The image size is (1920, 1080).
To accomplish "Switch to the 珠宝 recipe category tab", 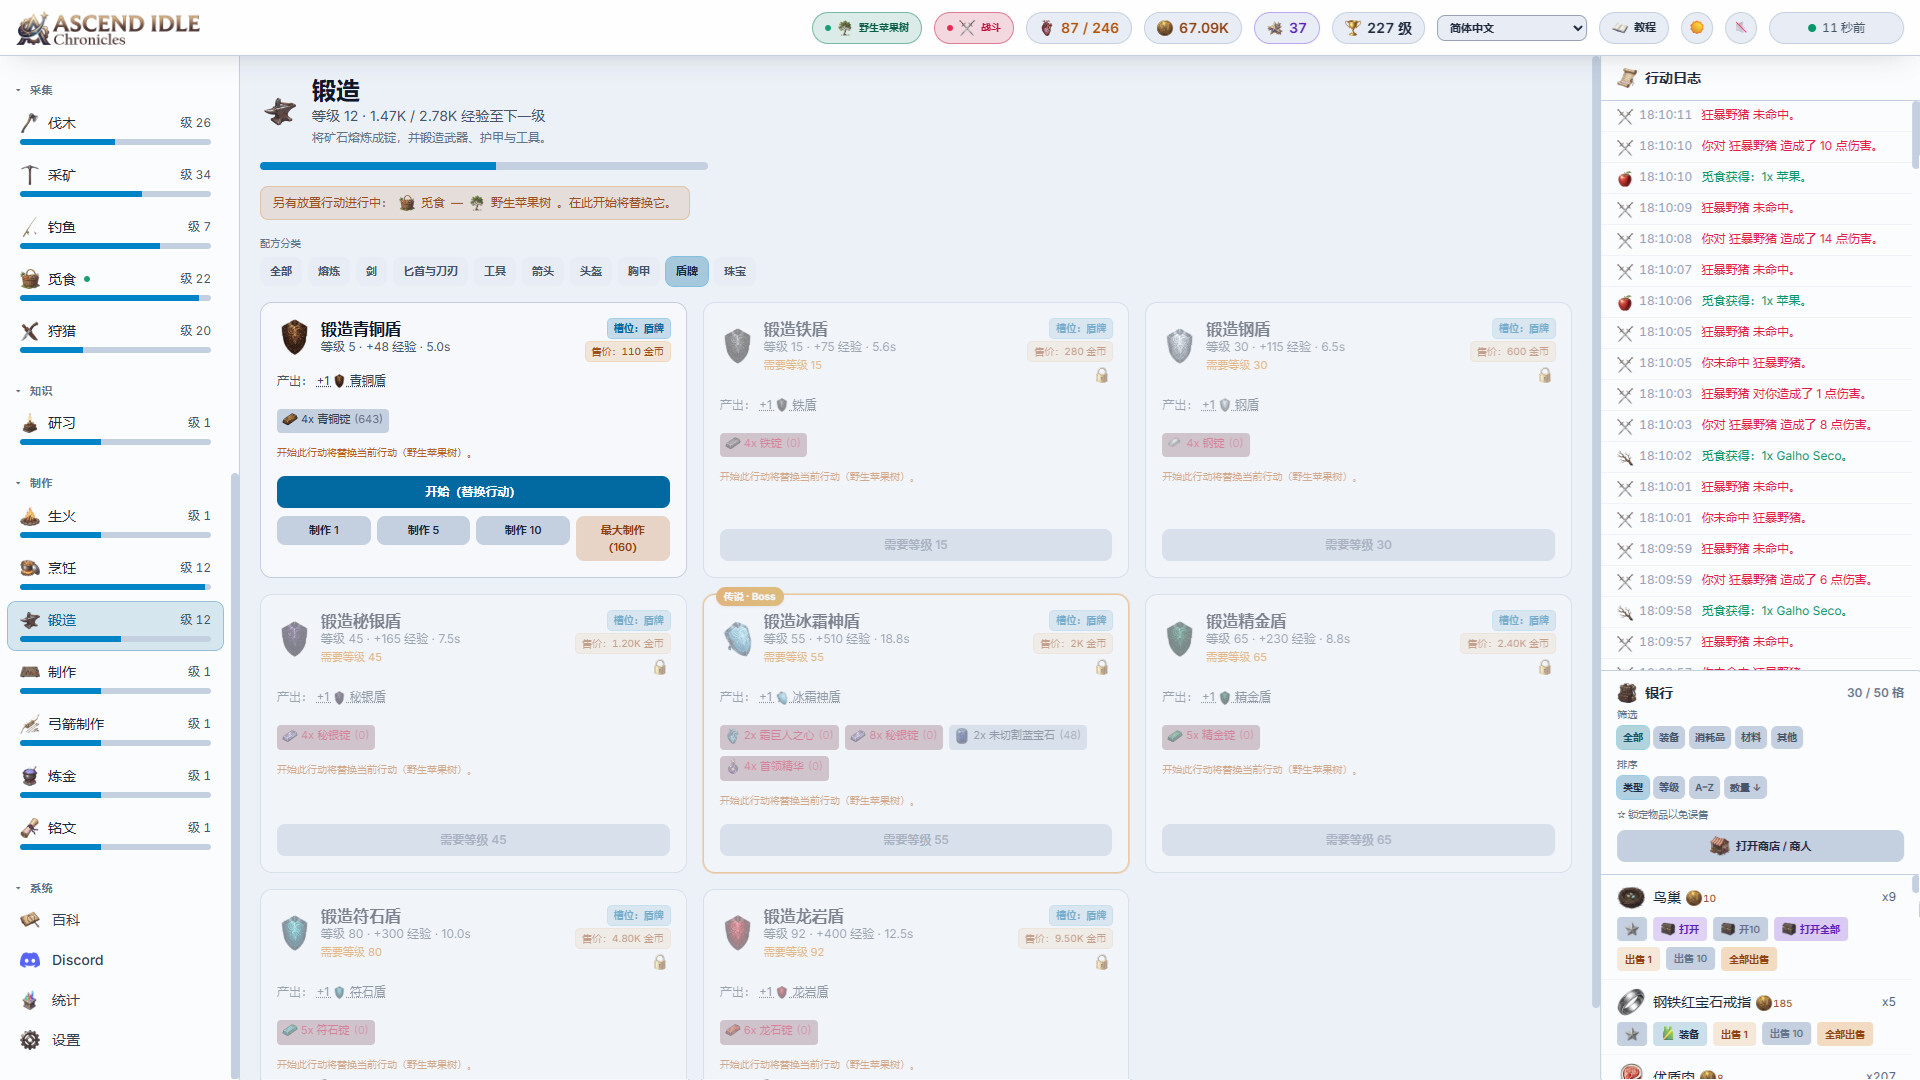I will pyautogui.click(x=735, y=271).
